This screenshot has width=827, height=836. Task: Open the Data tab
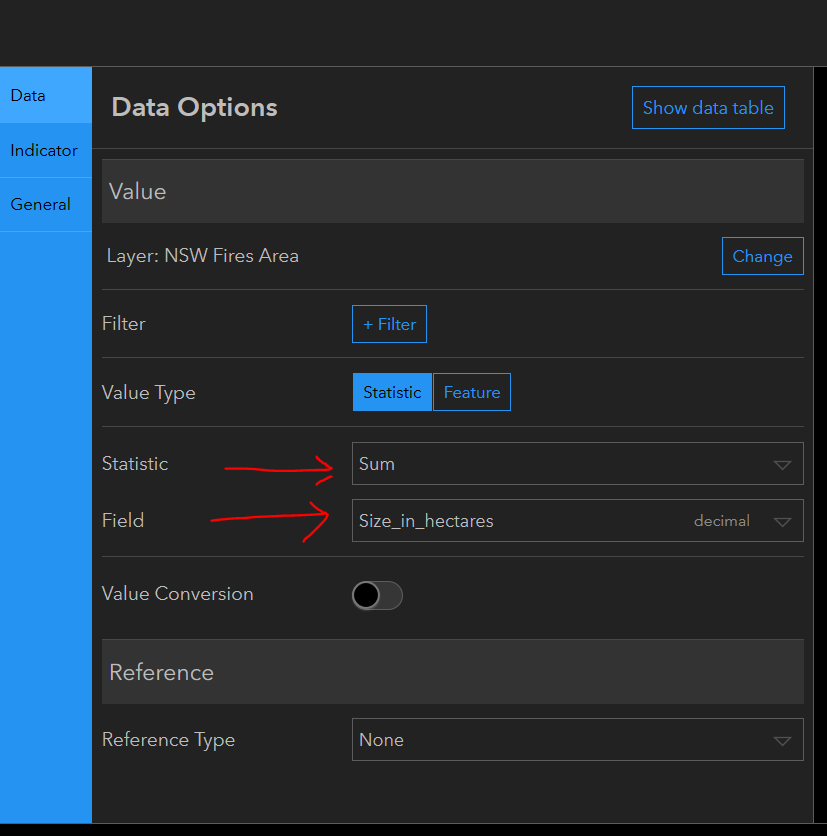[28, 96]
